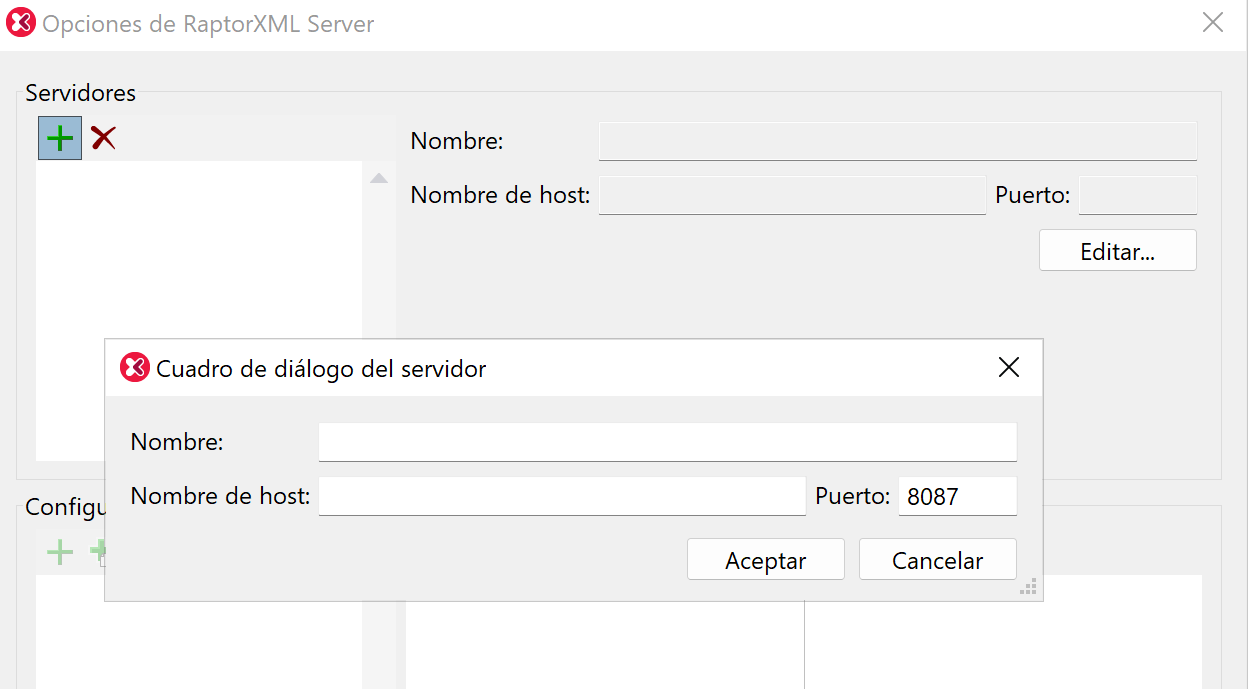Open the Editar... dialog
Screen dimensions: 1254x689
[1117, 250]
